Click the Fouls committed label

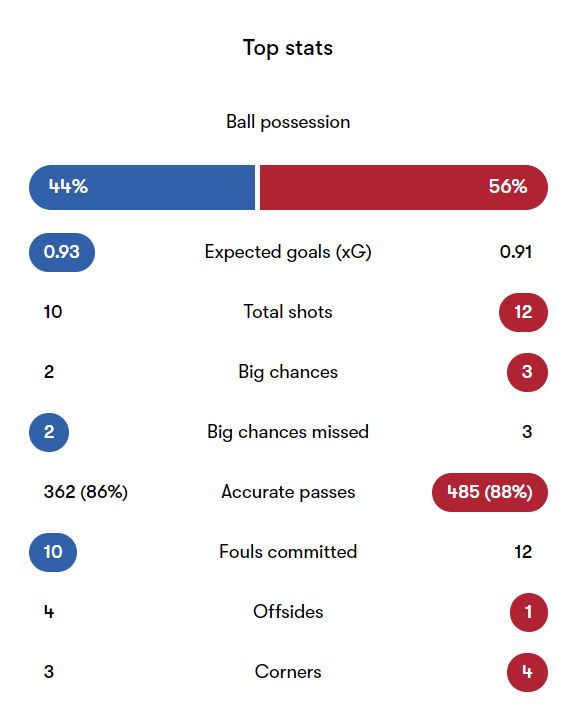click(288, 552)
